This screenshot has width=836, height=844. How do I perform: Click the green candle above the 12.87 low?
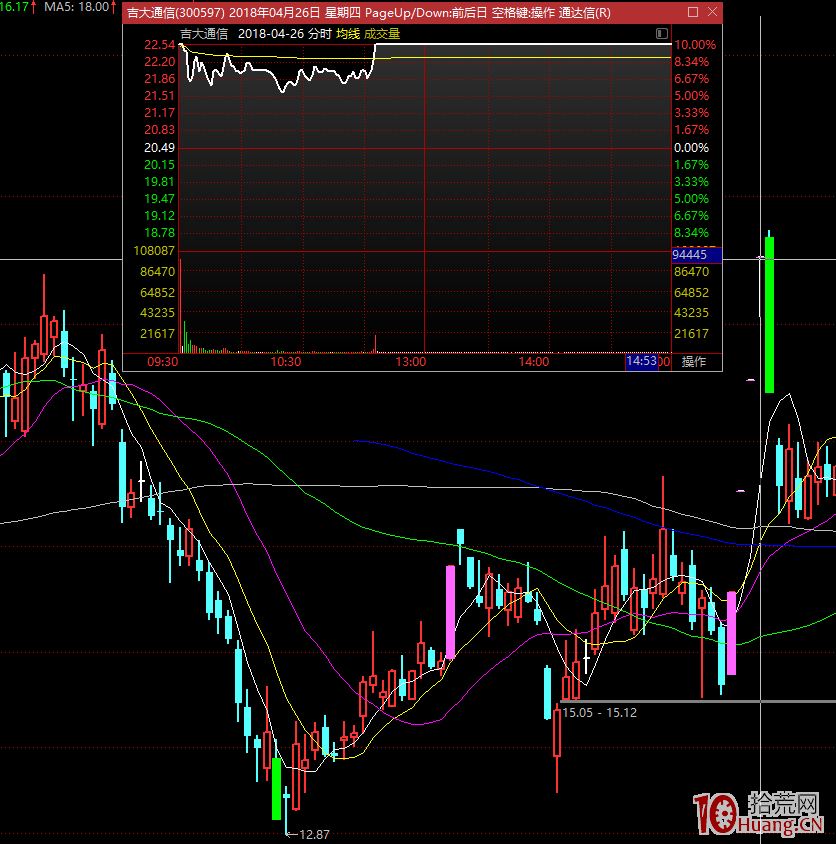pos(277,789)
